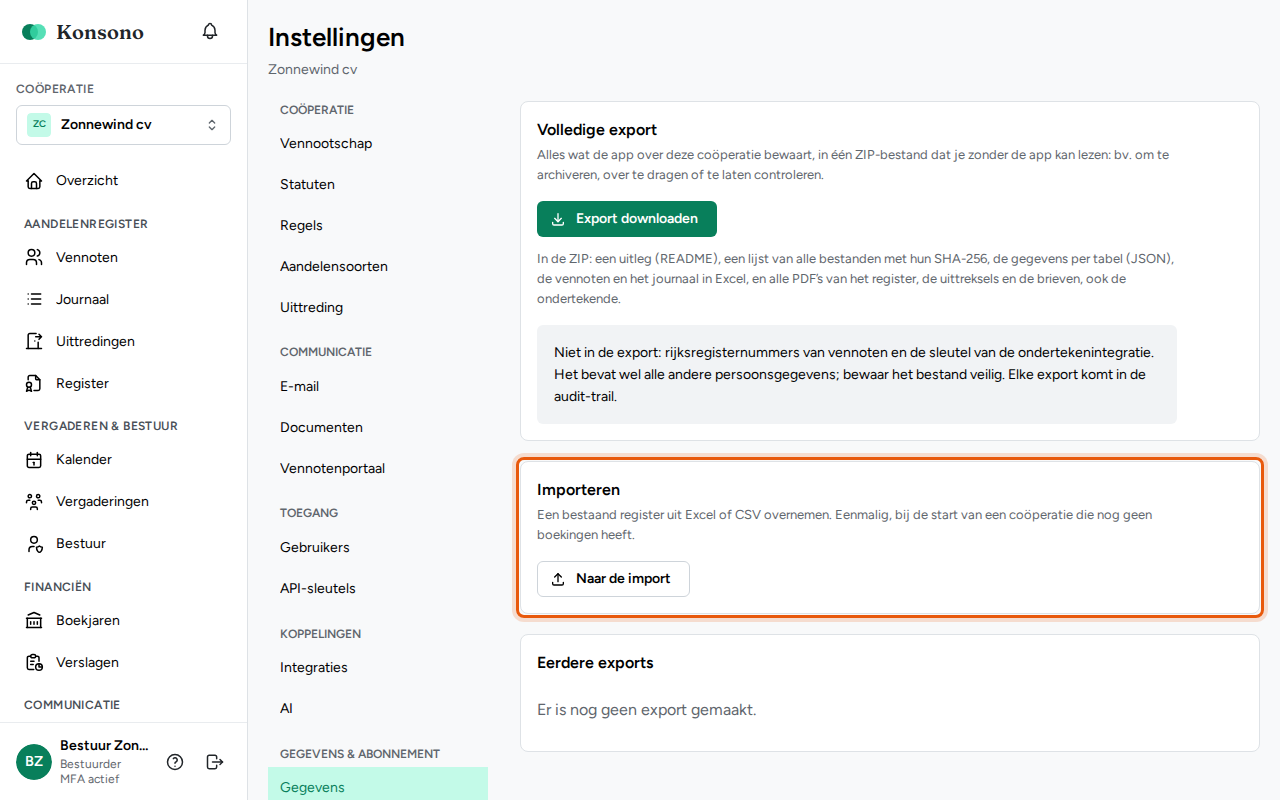Screen dimensions: 1280x800
Task: Go to Regels settings
Action: 378,226
